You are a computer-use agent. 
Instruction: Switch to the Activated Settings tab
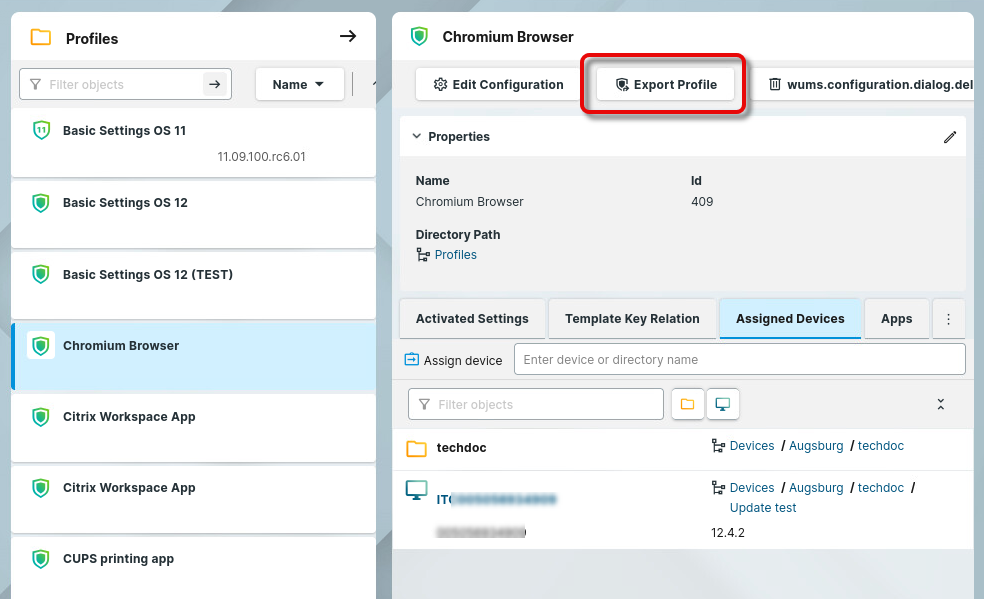coord(472,319)
